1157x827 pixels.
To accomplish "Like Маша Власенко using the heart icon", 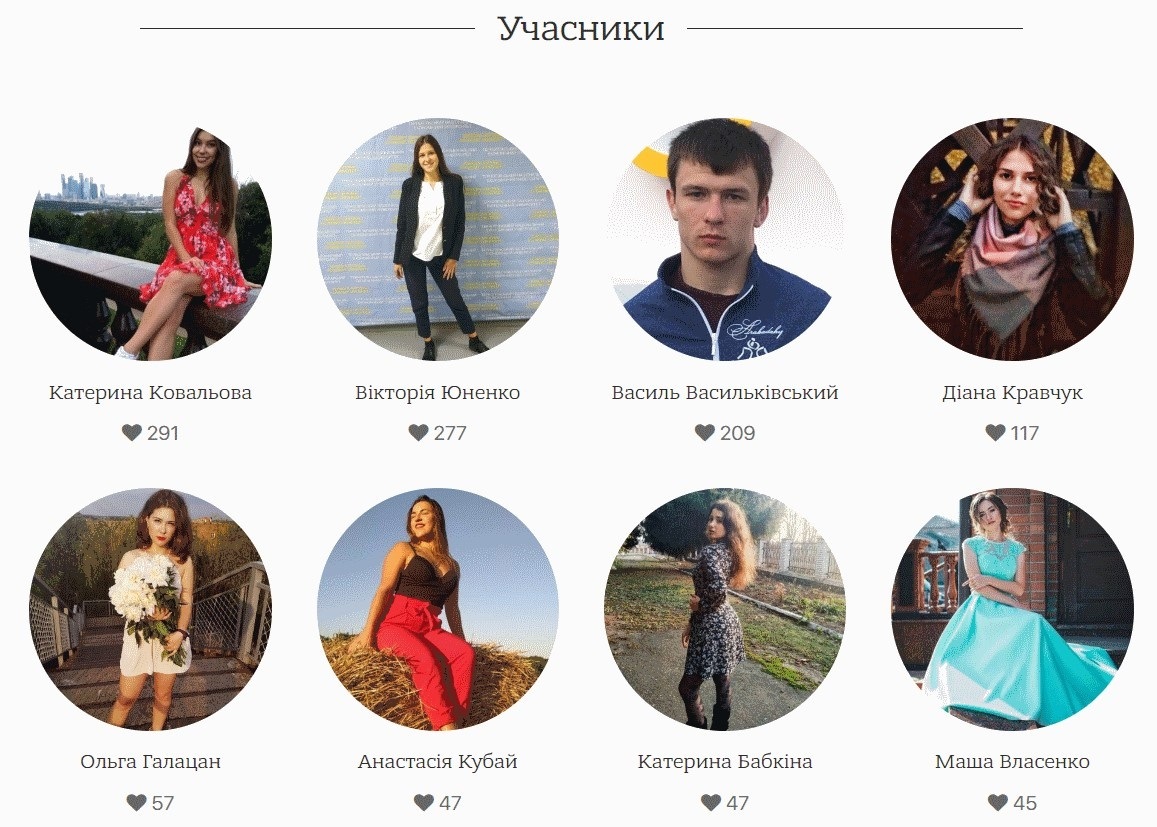I will pos(998,802).
